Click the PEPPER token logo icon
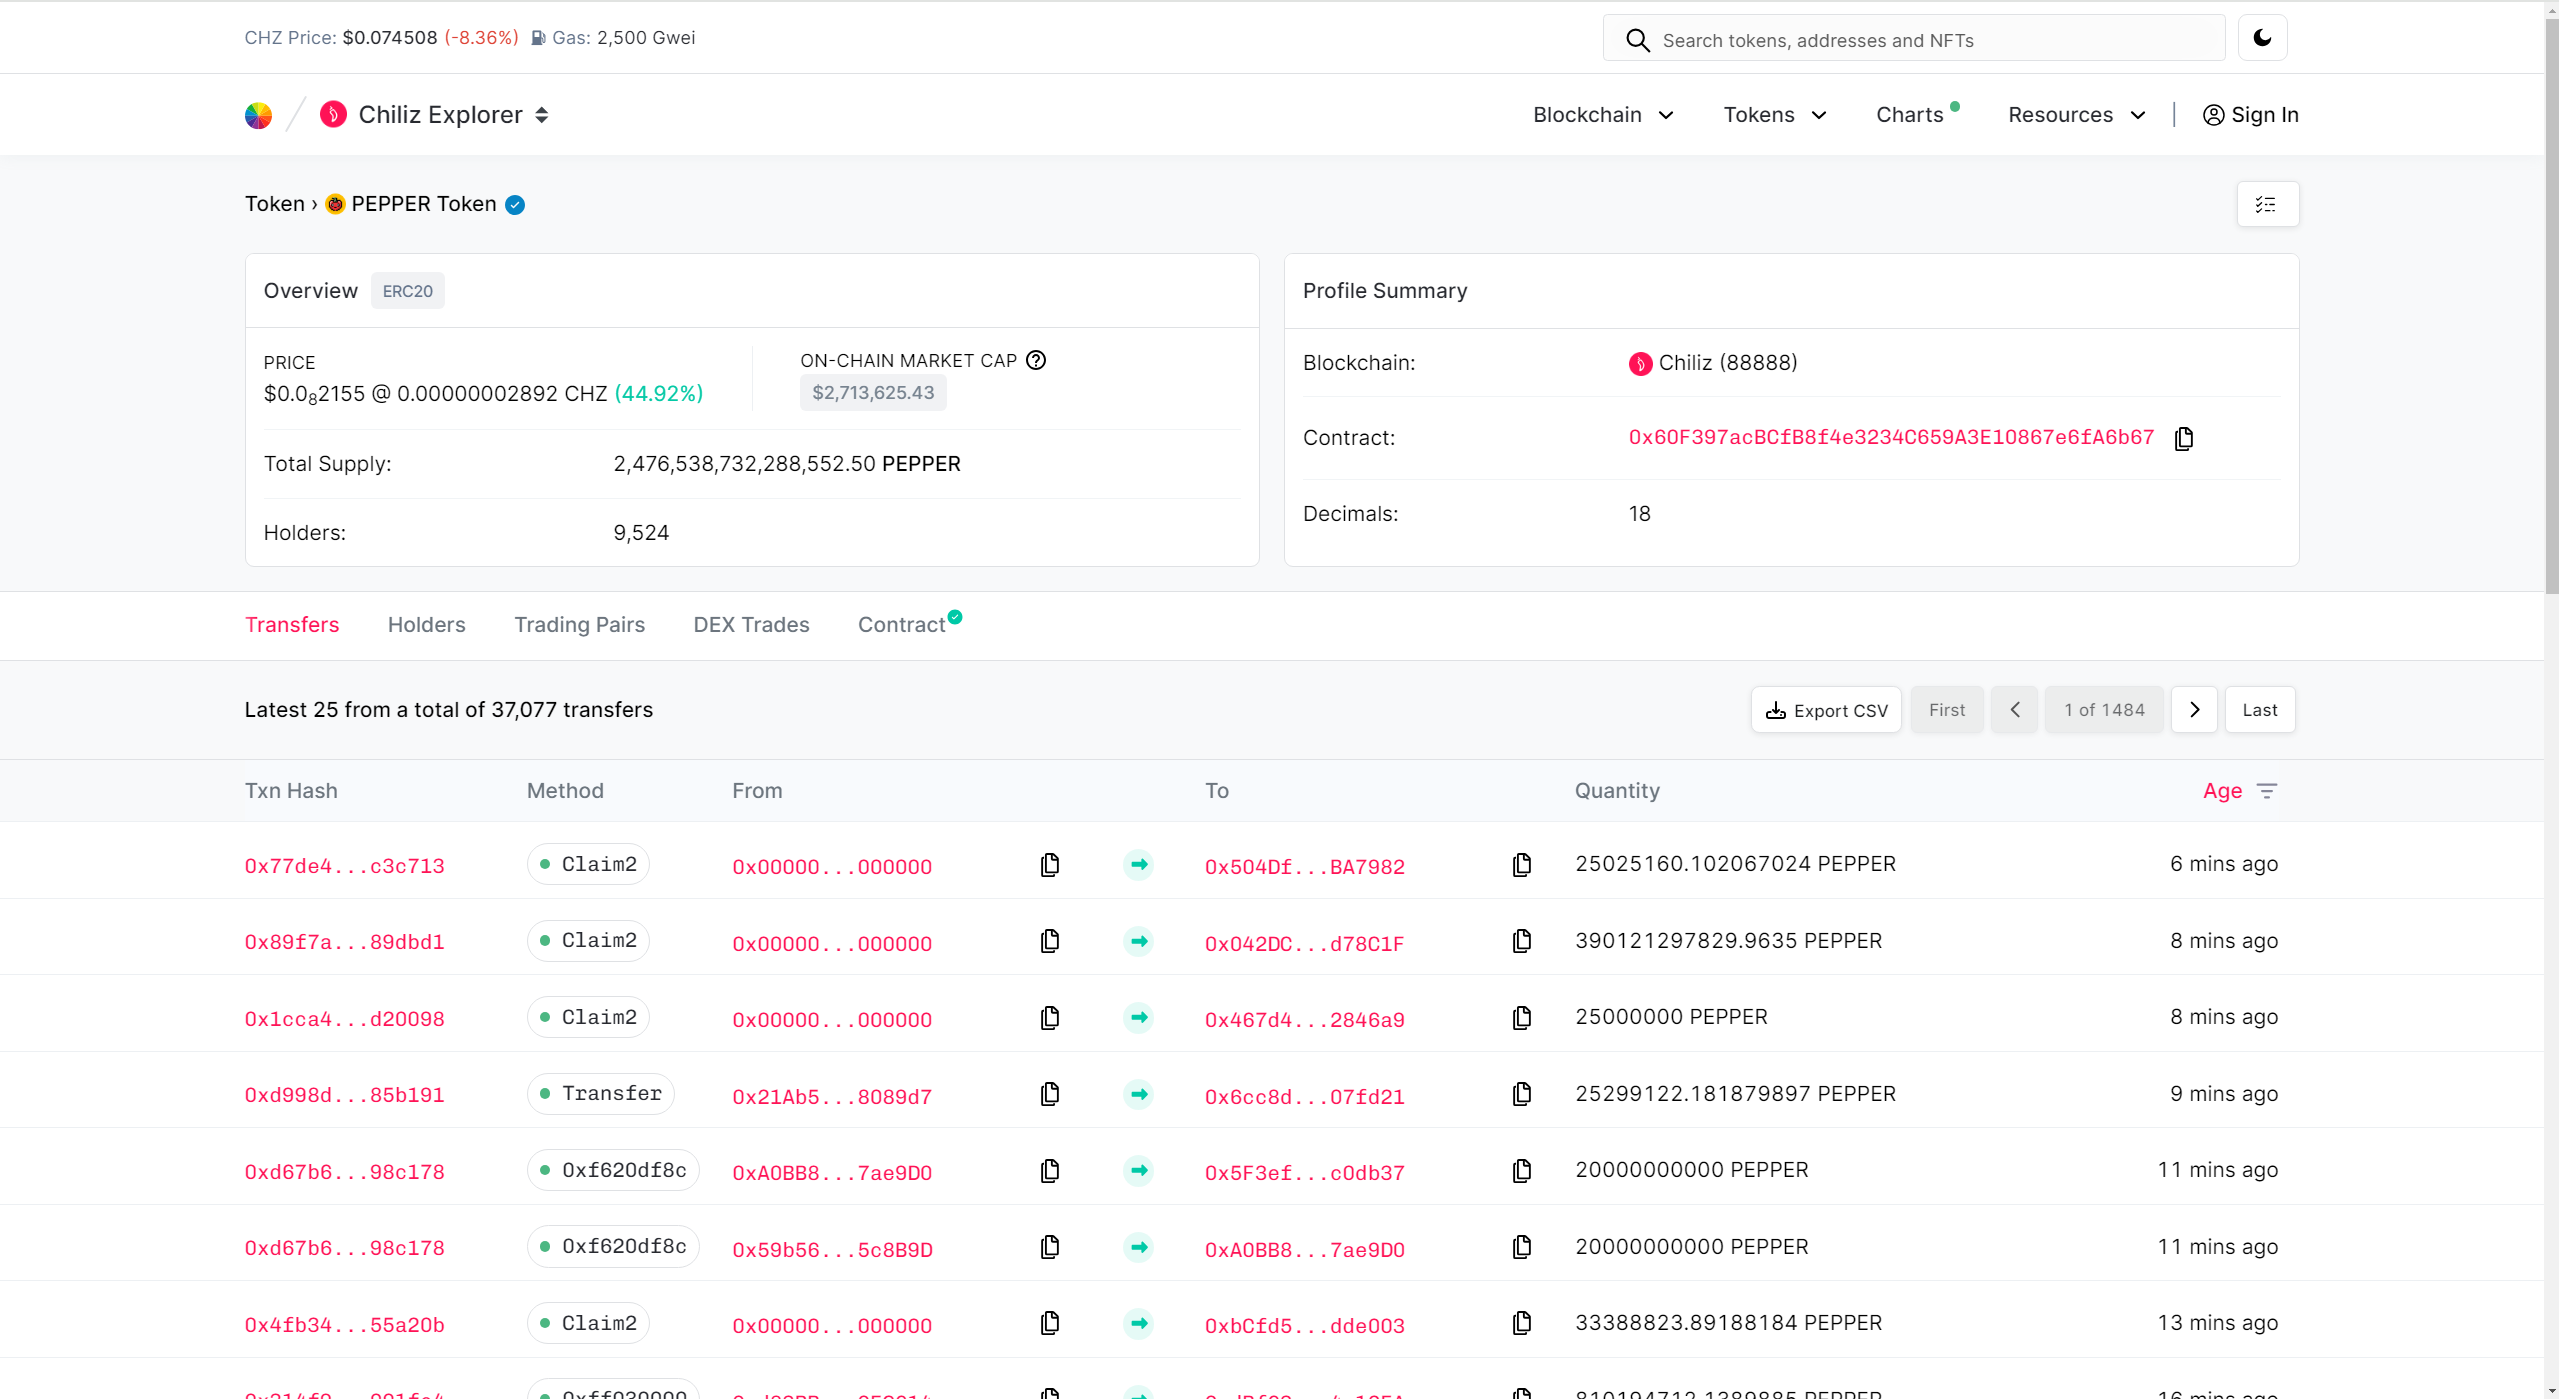 (x=335, y=204)
